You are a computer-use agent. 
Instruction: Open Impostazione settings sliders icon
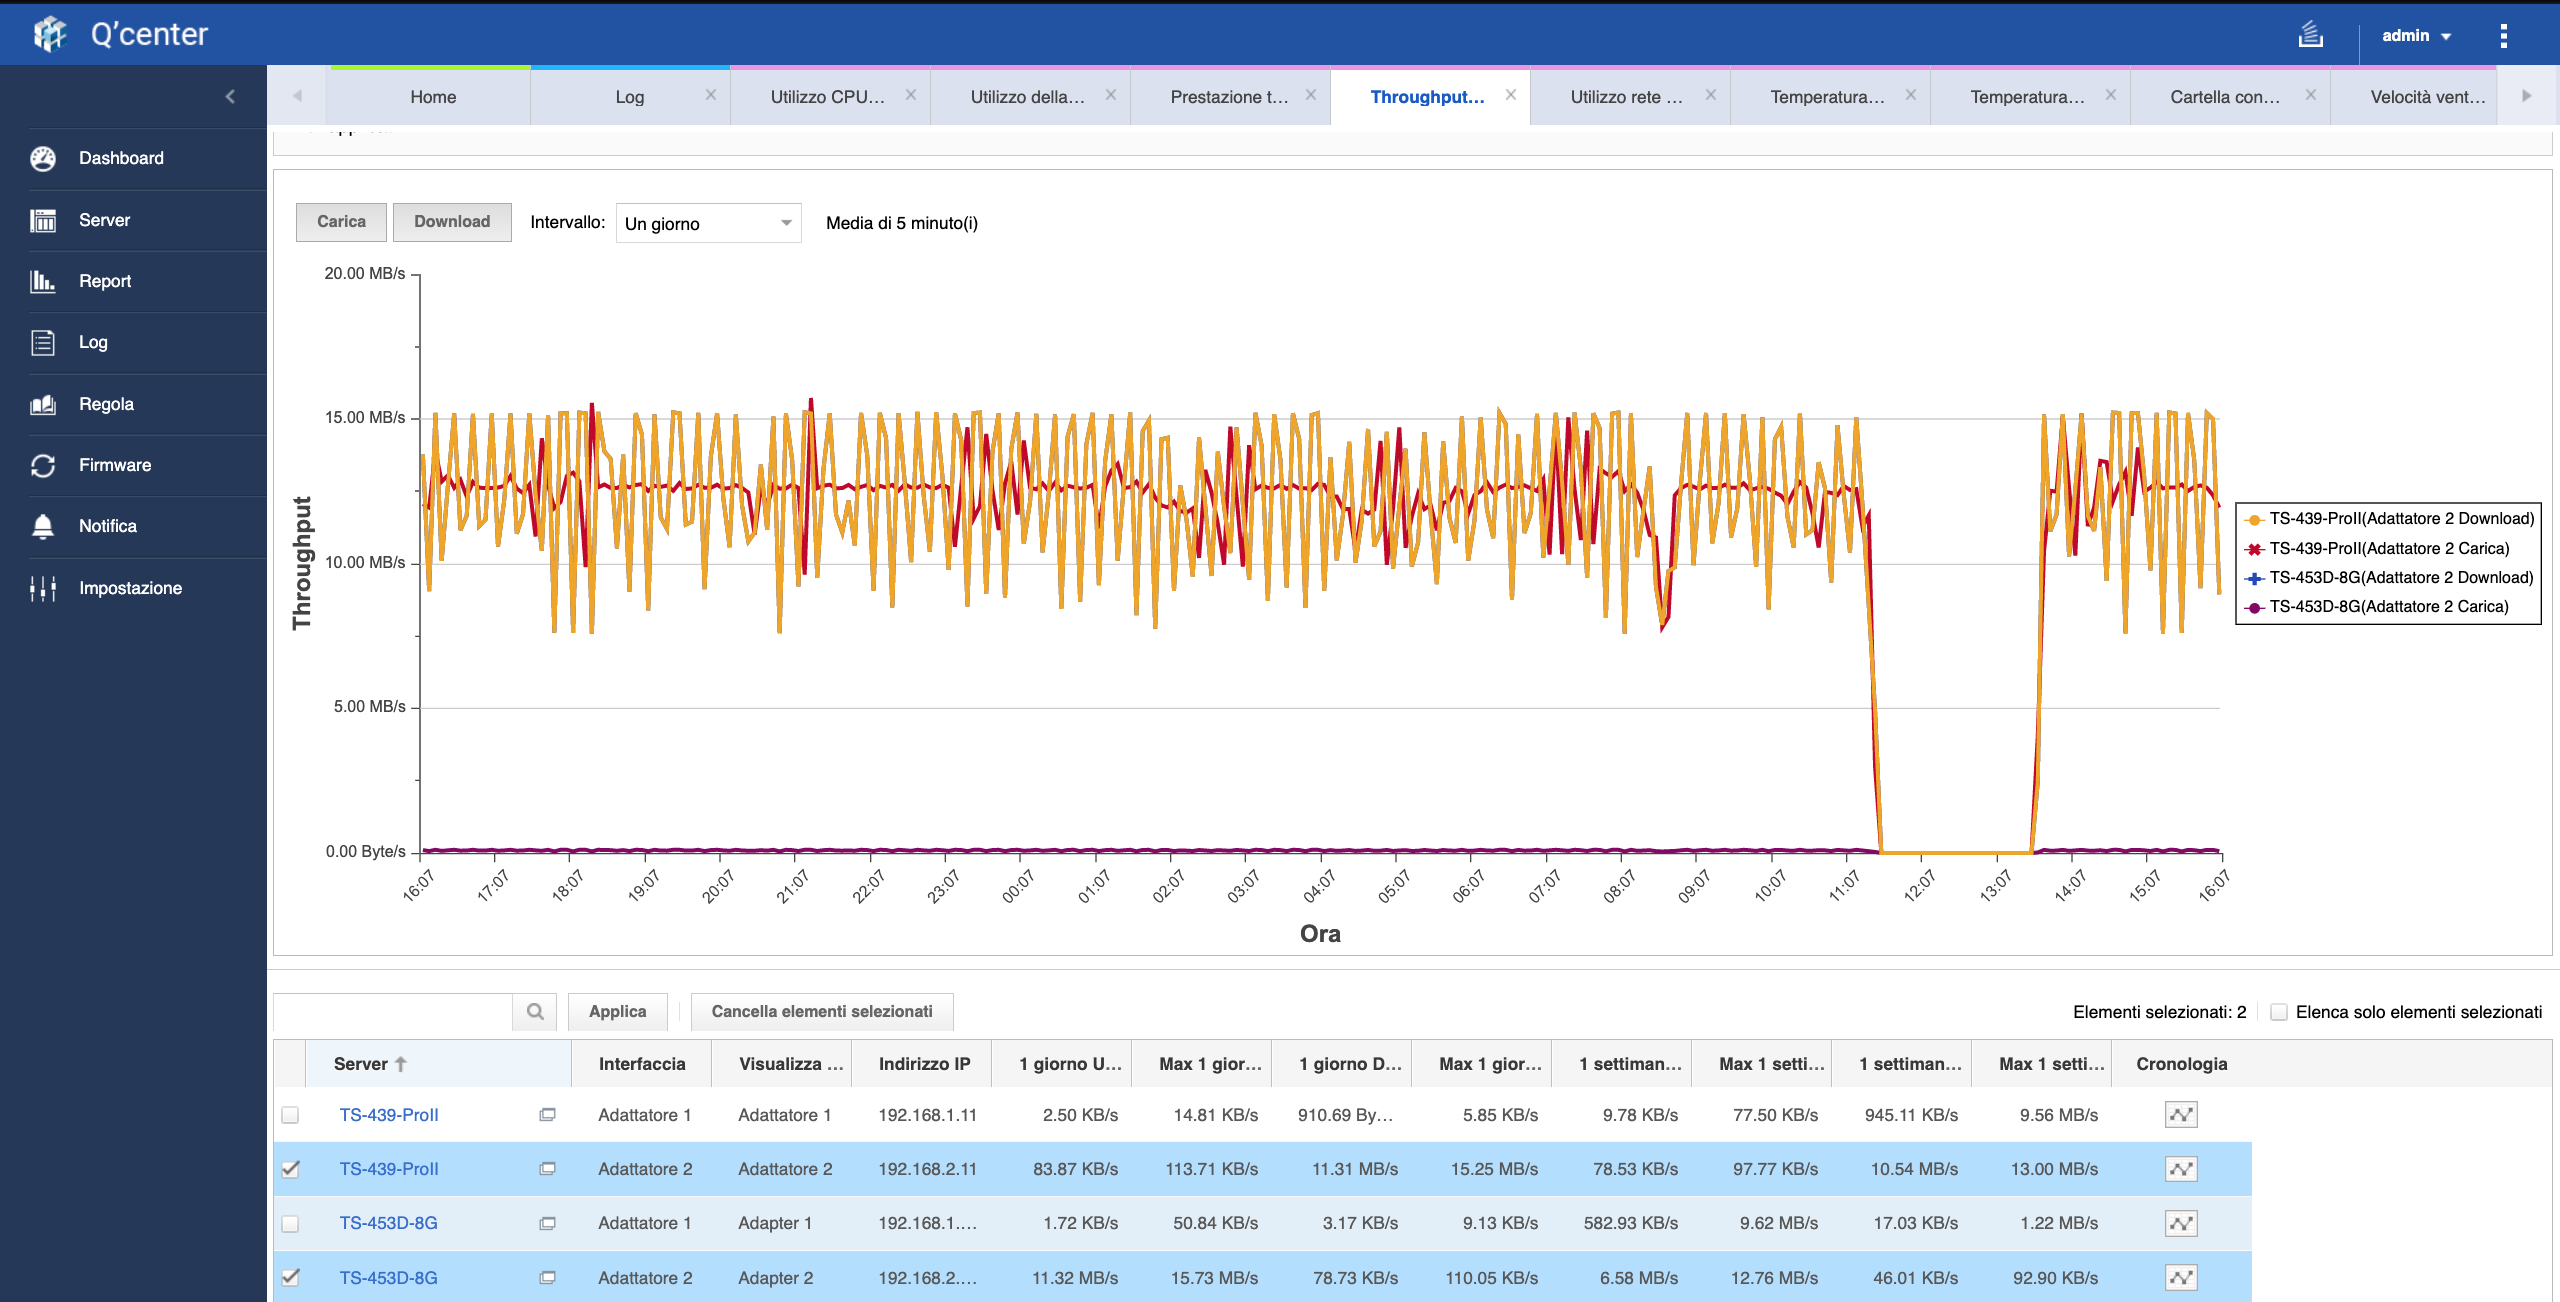coord(43,588)
